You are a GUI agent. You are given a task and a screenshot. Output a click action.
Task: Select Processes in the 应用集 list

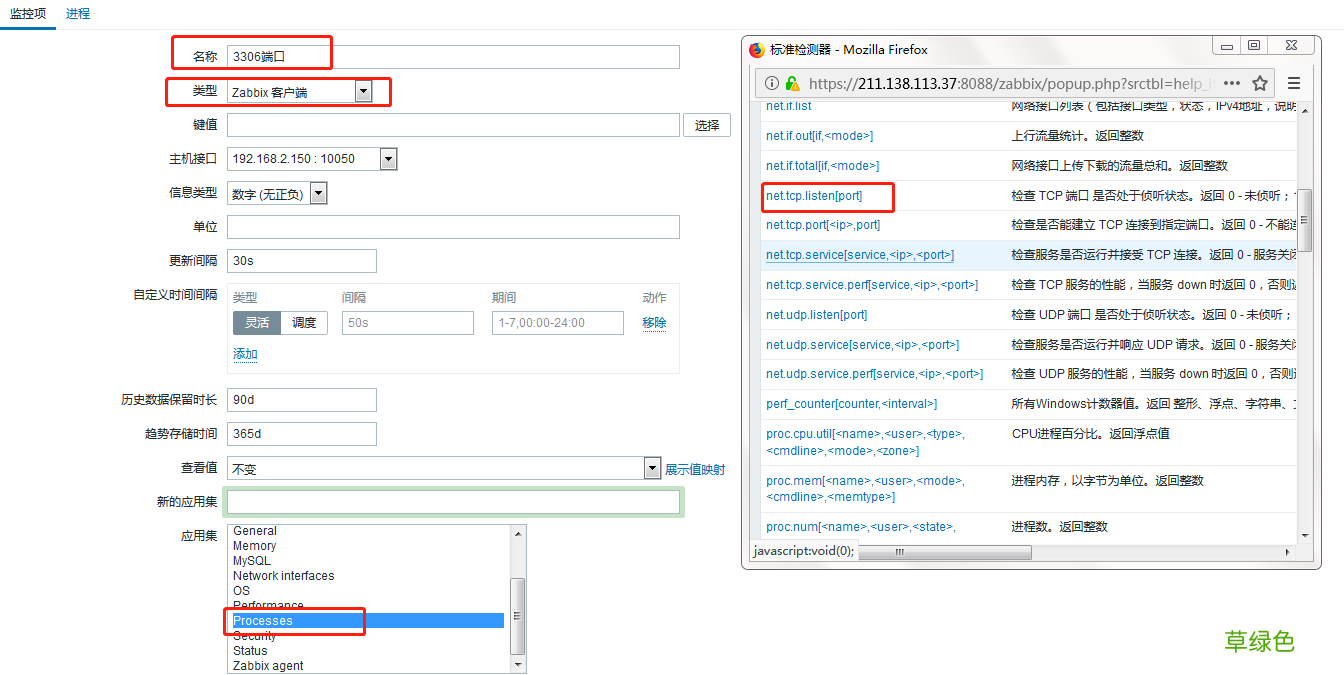(x=368, y=621)
